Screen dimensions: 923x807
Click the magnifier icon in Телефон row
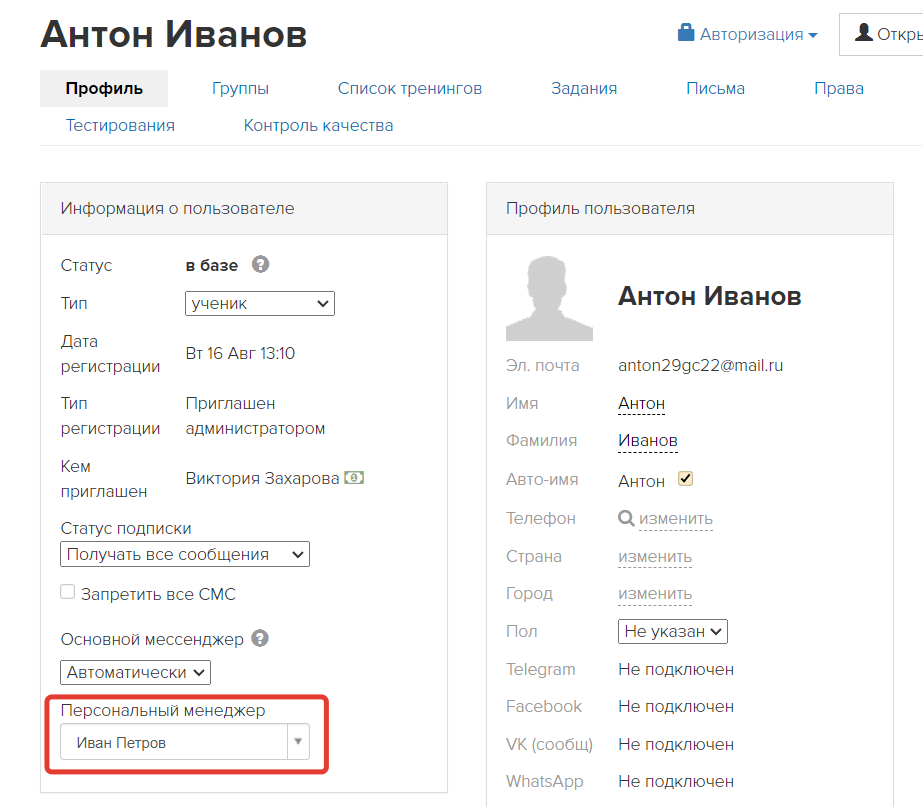click(626, 519)
